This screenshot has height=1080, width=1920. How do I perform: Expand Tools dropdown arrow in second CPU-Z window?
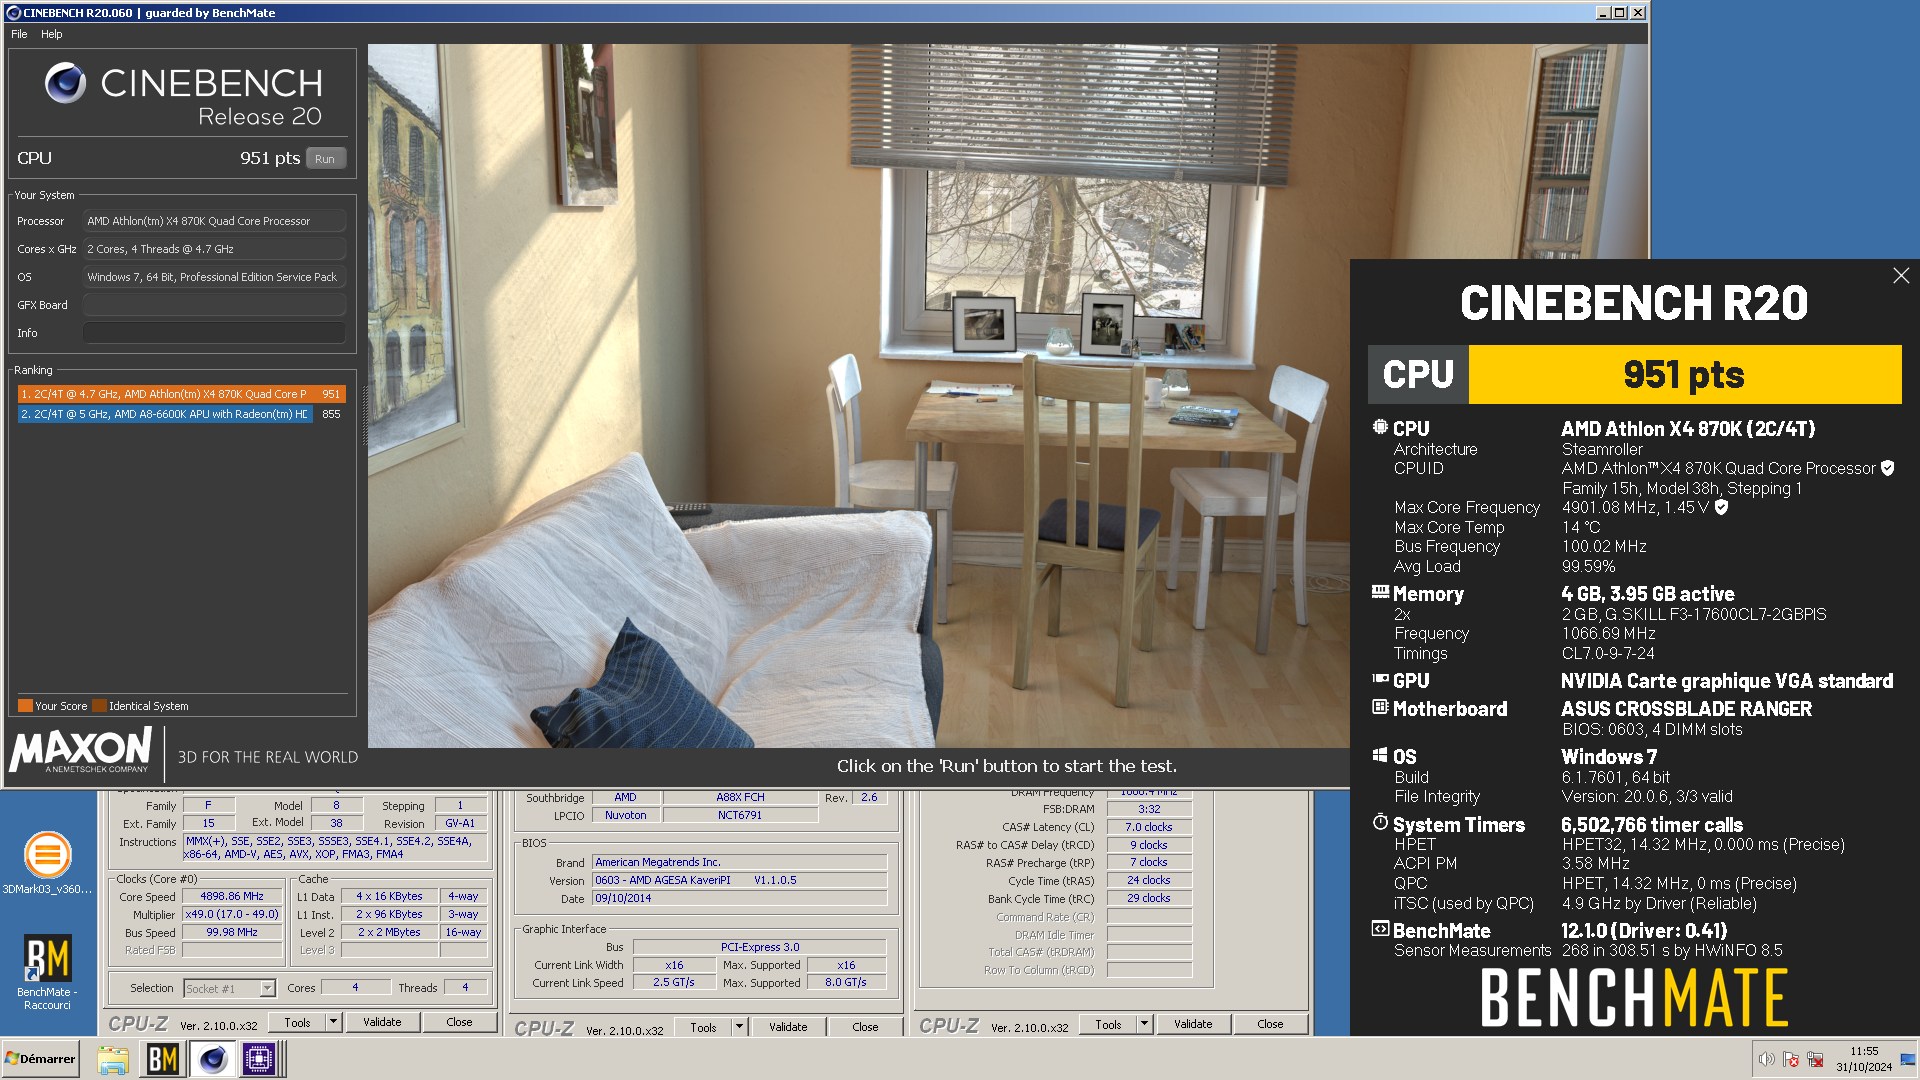(x=740, y=1027)
